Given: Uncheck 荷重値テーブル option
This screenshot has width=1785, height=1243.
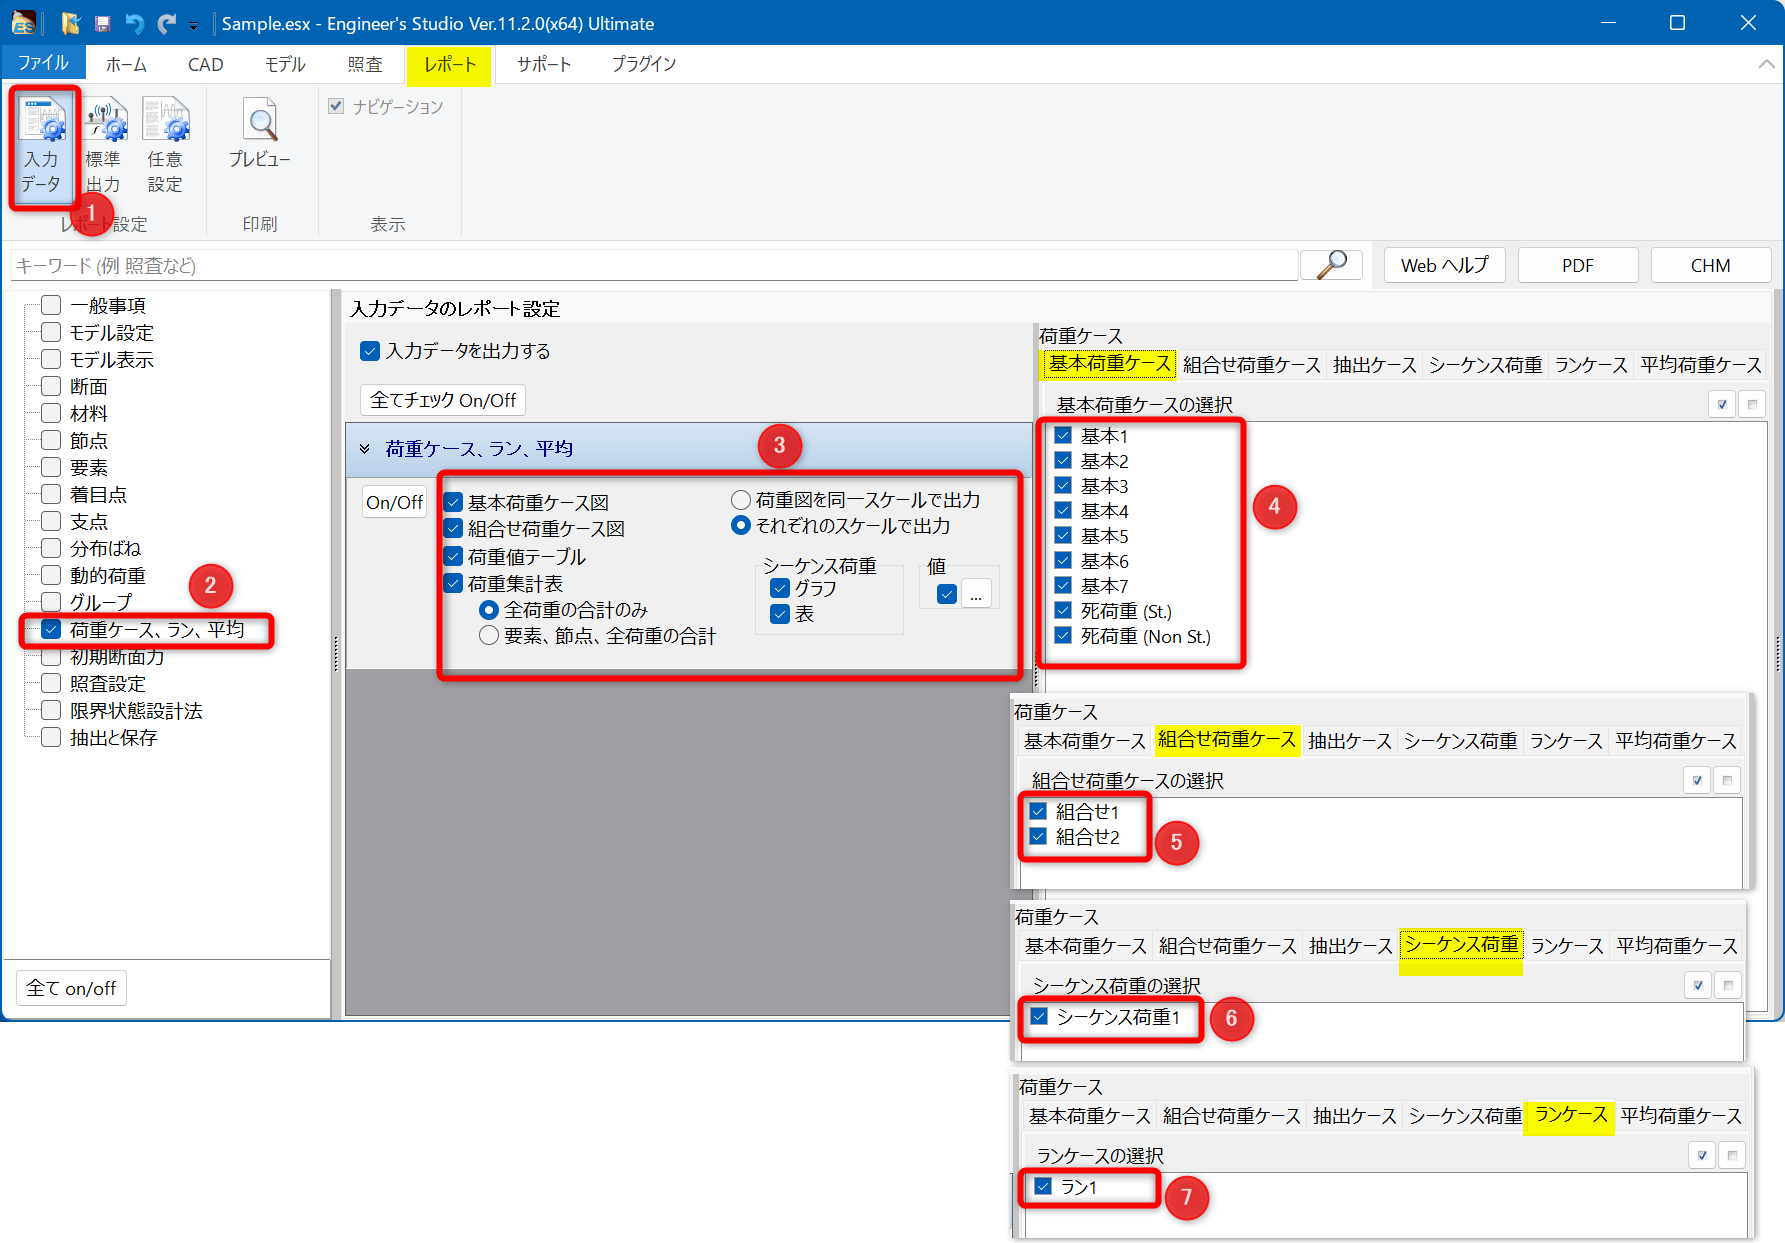Looking at the screenshot, I should coord(453,556).
